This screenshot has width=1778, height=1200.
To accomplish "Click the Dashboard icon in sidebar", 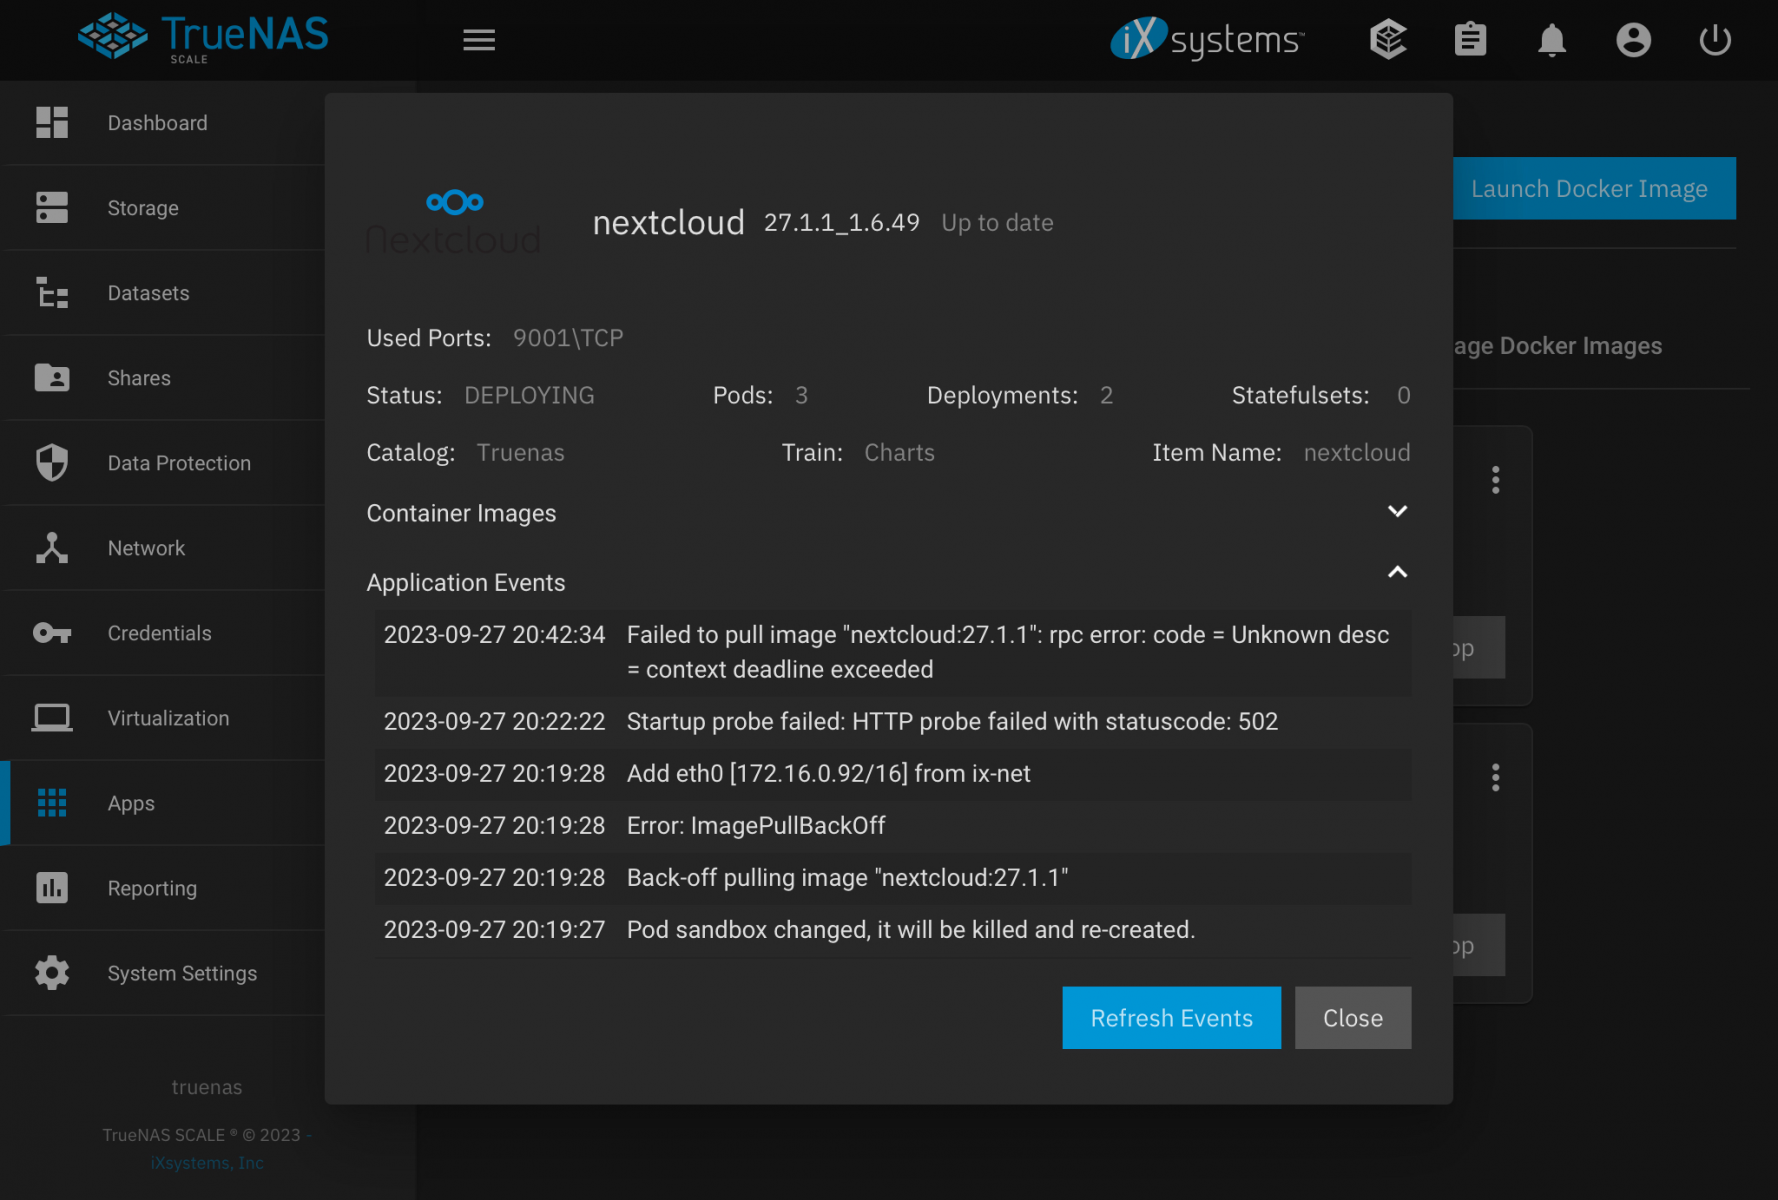I will 52,122.
